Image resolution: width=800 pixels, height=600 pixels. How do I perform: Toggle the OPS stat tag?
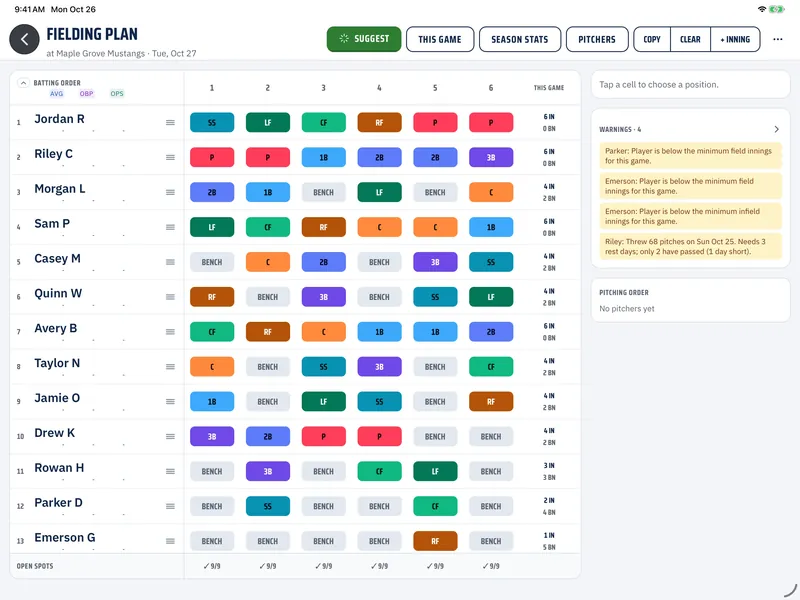(x=117, y=93)
